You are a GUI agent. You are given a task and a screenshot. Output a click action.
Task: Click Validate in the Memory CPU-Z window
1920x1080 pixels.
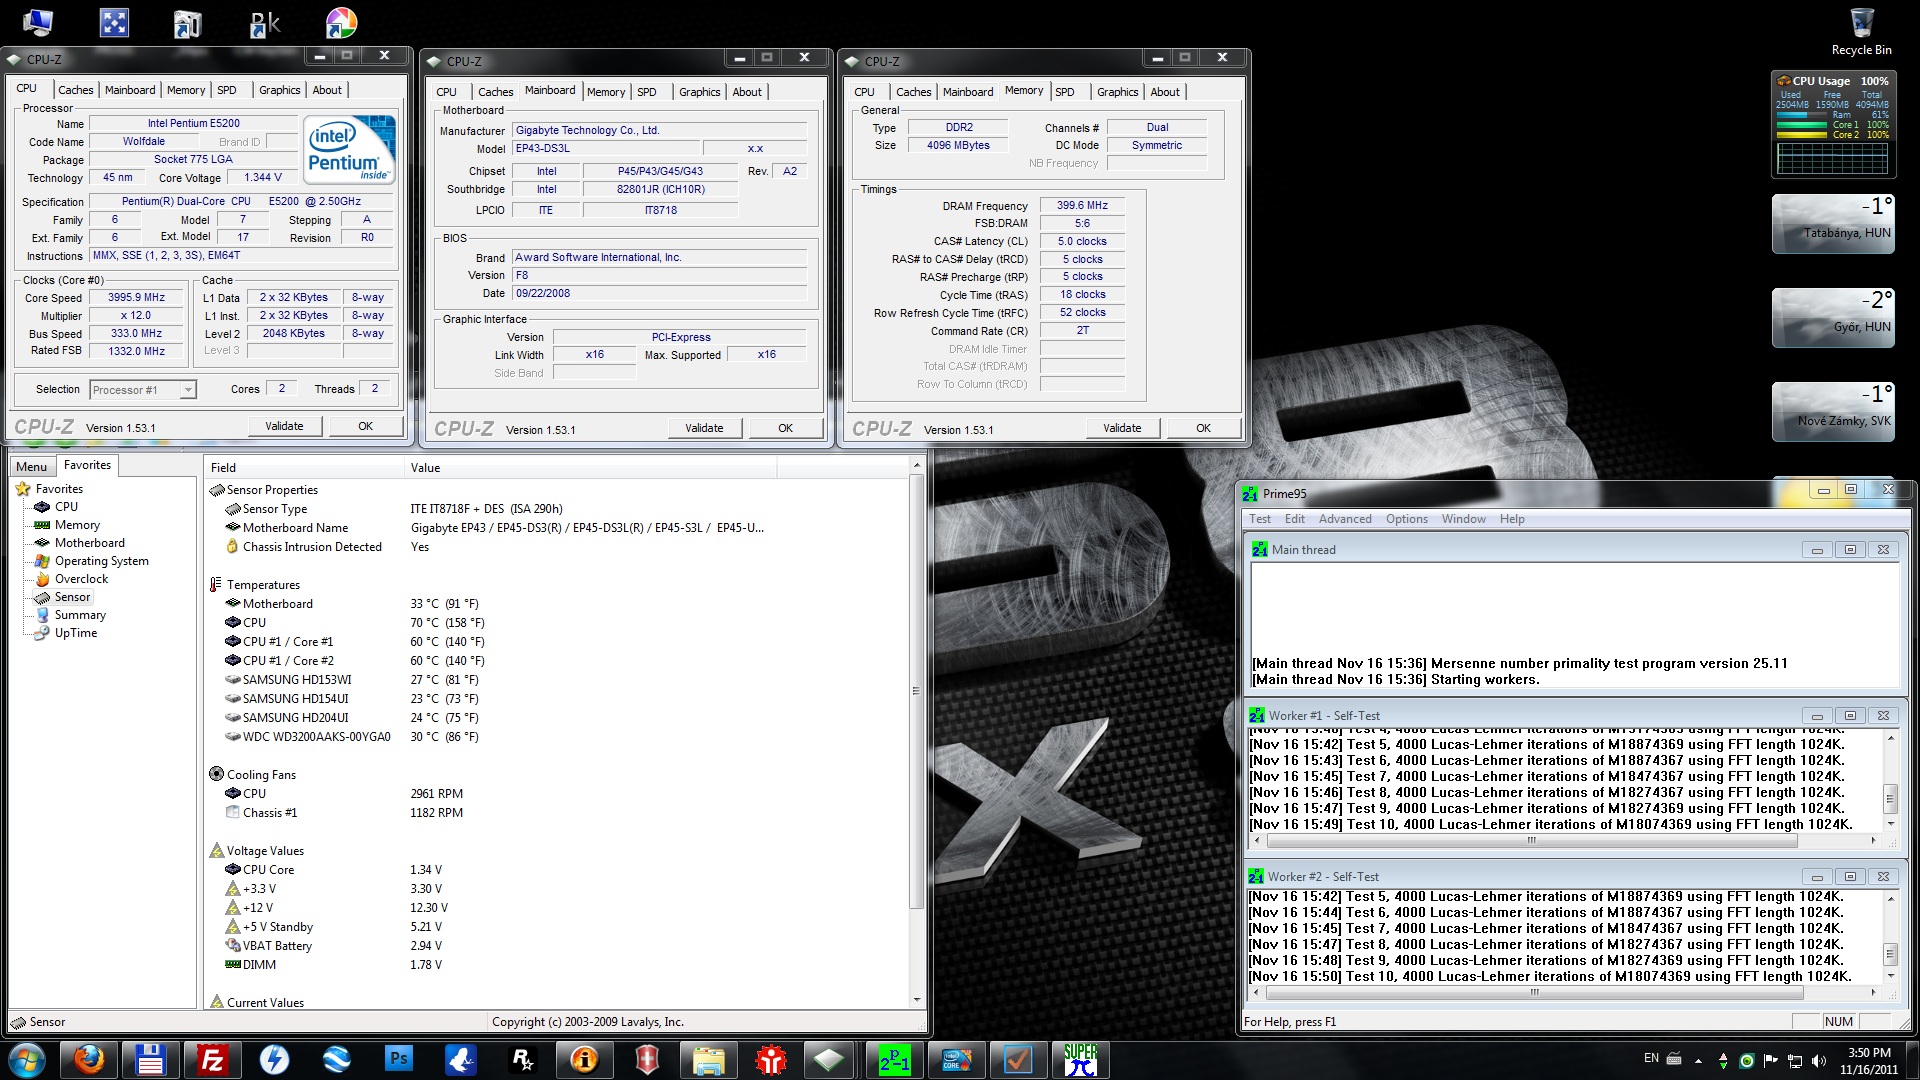(1122, 428)
